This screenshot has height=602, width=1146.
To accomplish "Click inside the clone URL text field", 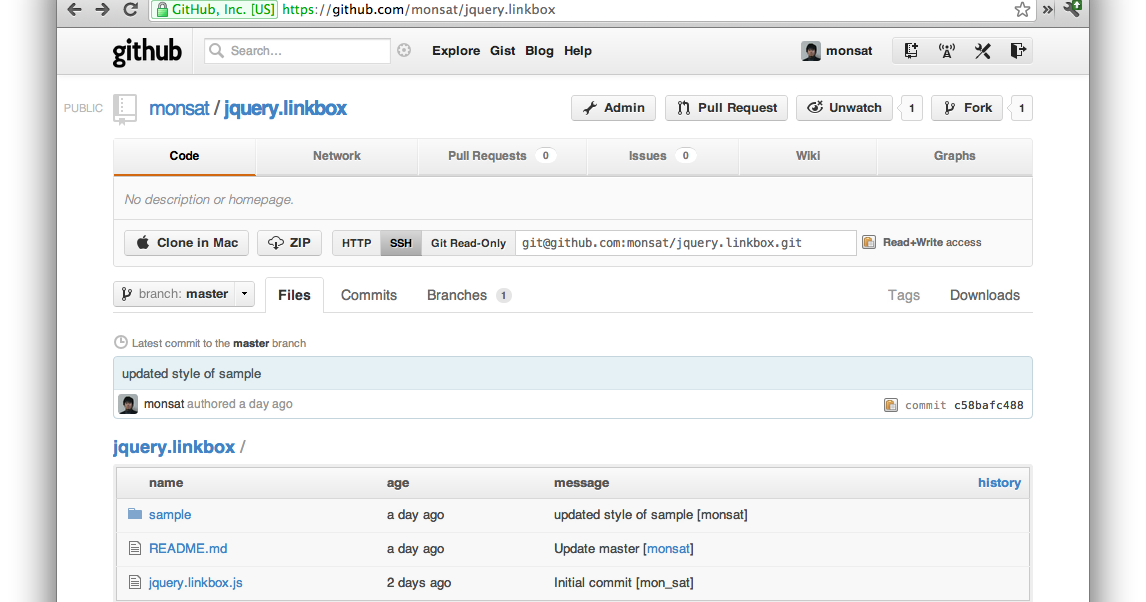I will [x=685, y=242].
